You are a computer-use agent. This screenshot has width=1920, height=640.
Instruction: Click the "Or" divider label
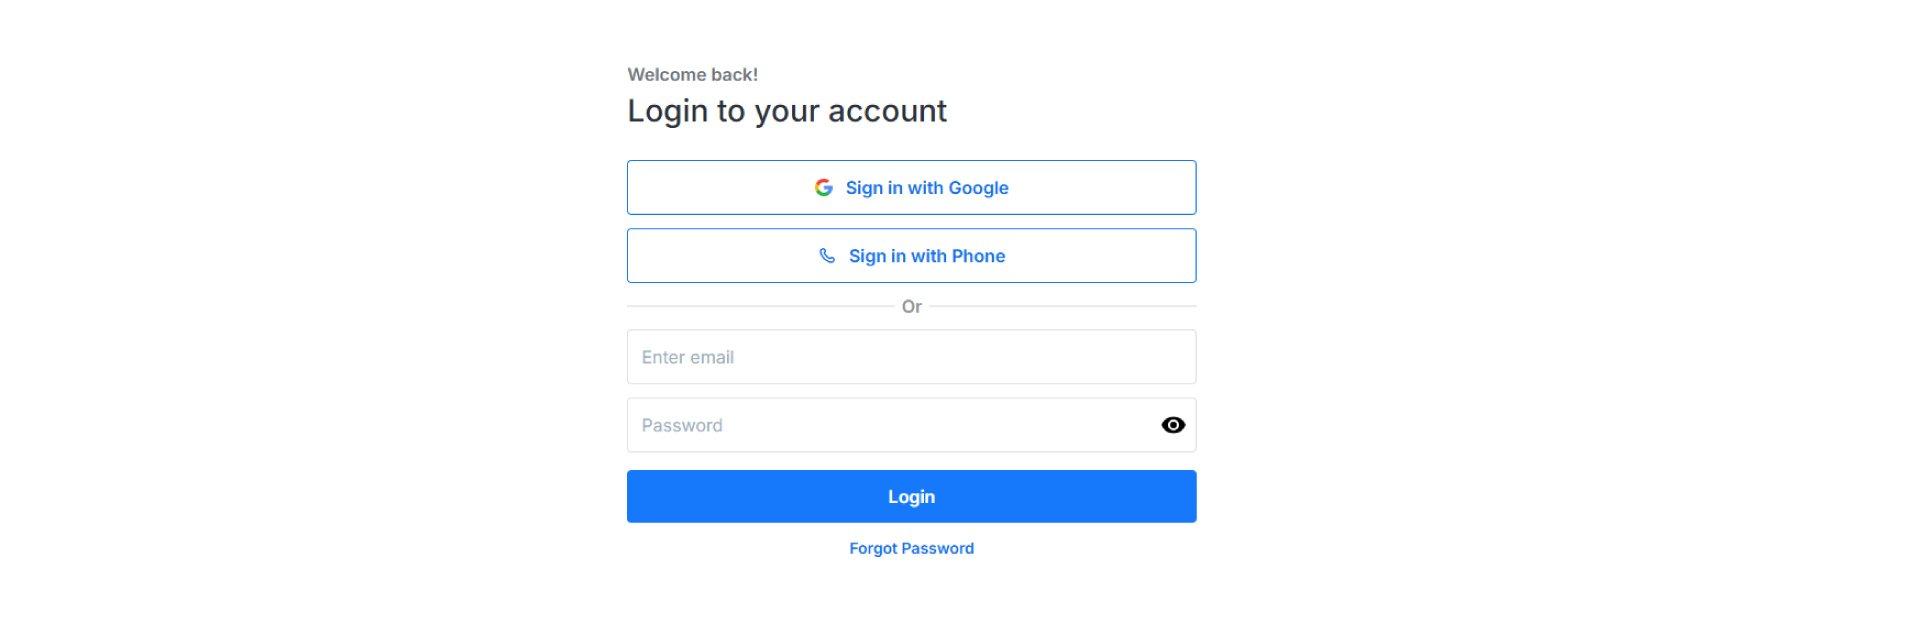coord(911,307)
